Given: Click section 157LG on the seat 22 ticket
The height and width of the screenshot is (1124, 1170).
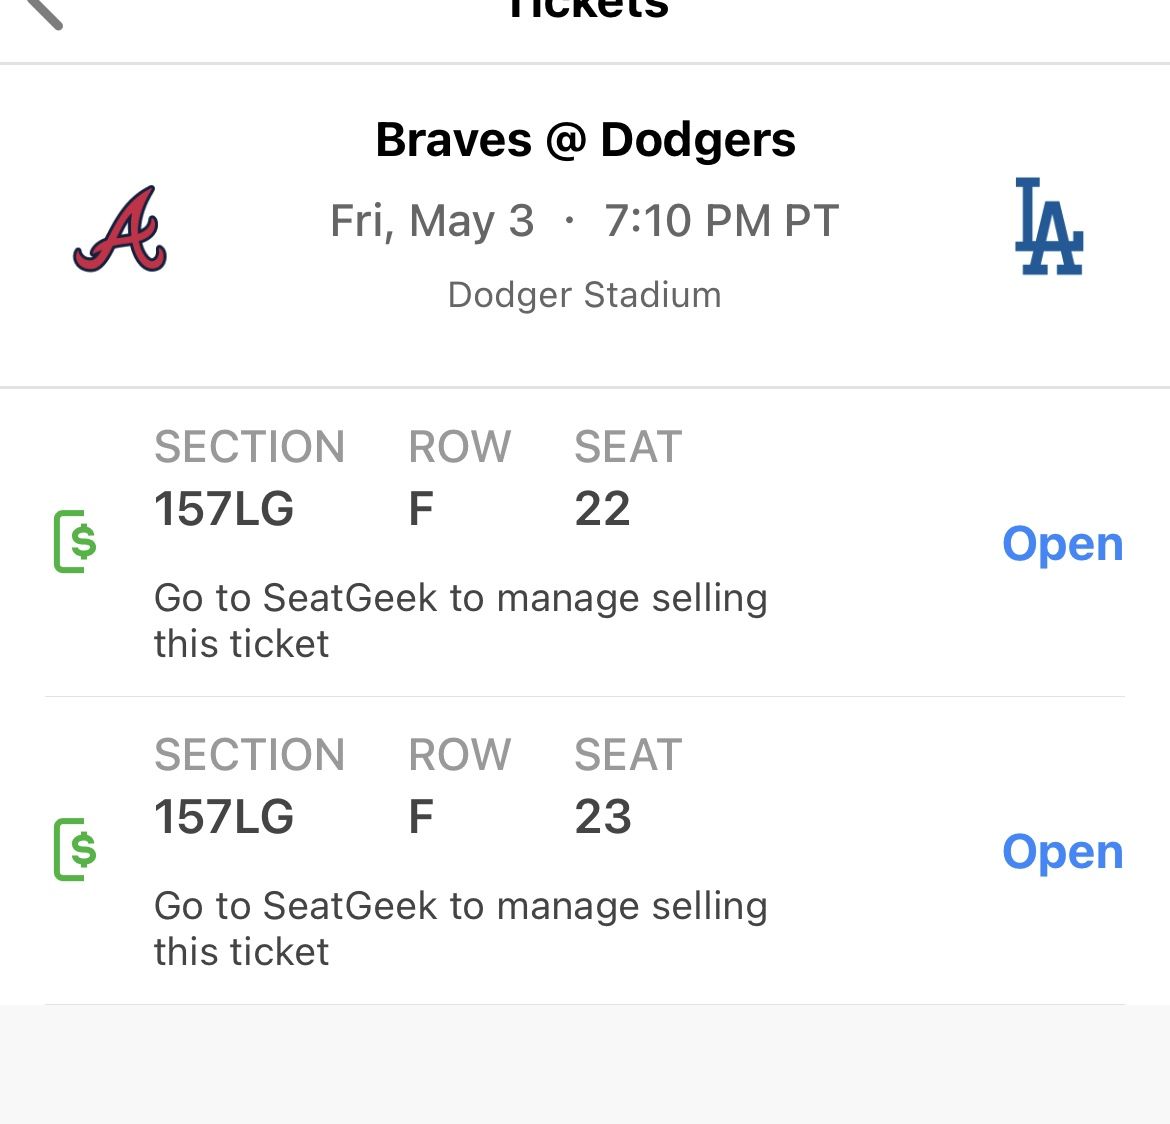Looking at the screenshot, I should (224, 509).
